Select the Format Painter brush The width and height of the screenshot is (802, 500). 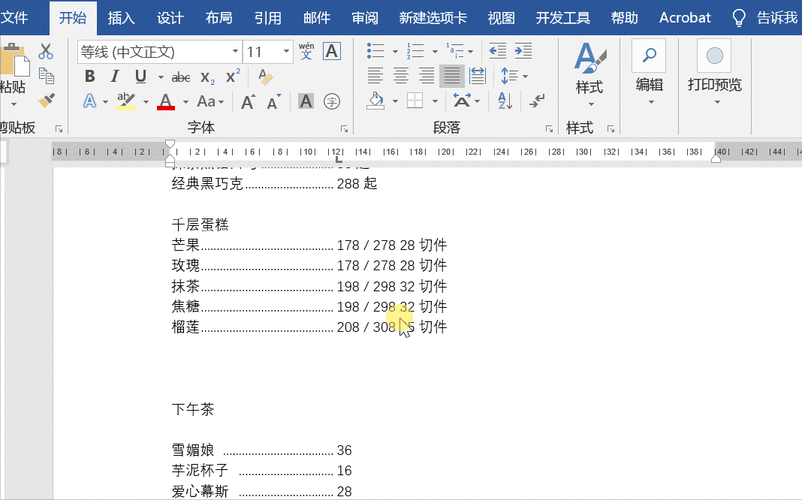[46, 100]
